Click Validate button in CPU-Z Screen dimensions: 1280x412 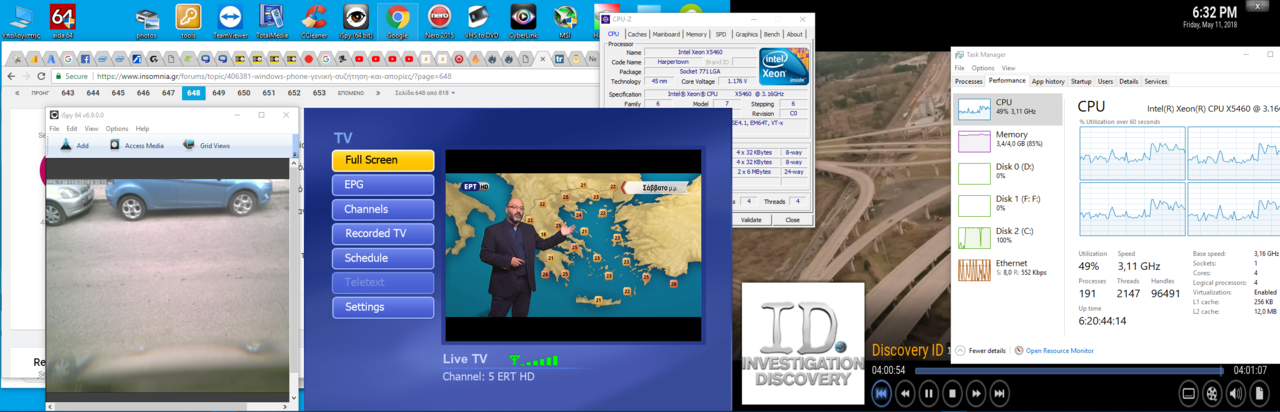coord(751,220)
